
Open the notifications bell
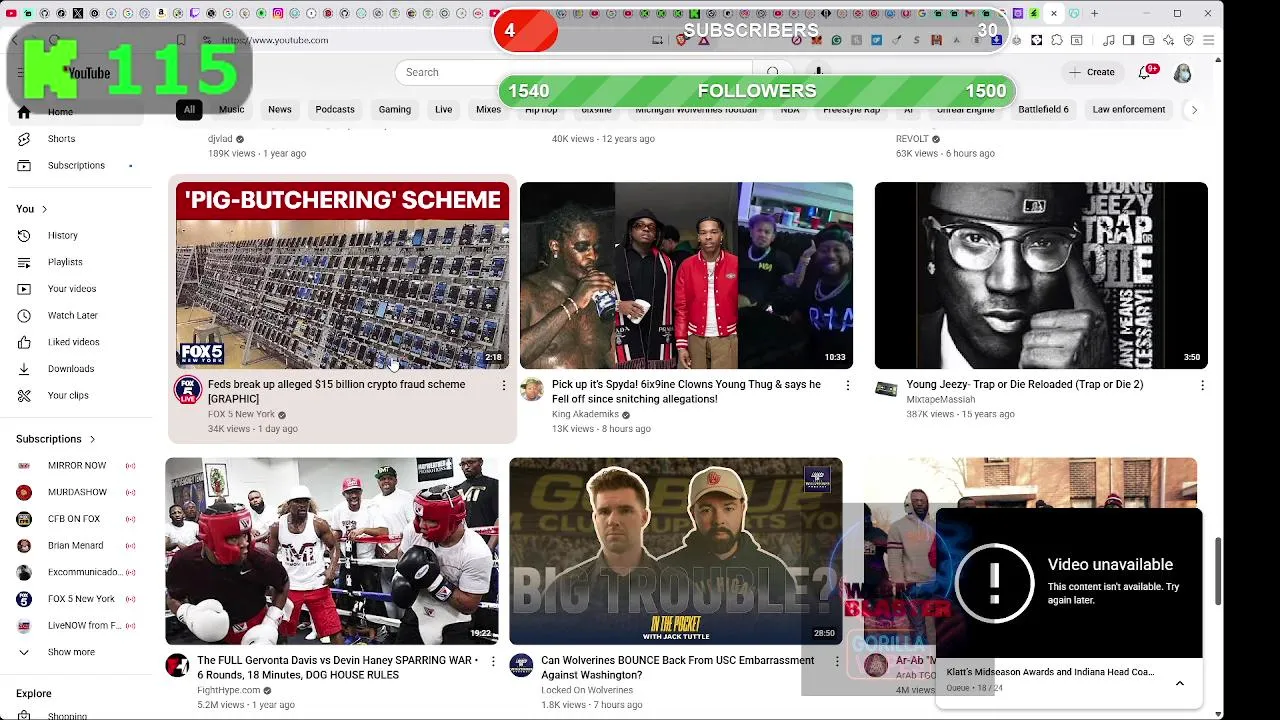tap(1145, 72)
